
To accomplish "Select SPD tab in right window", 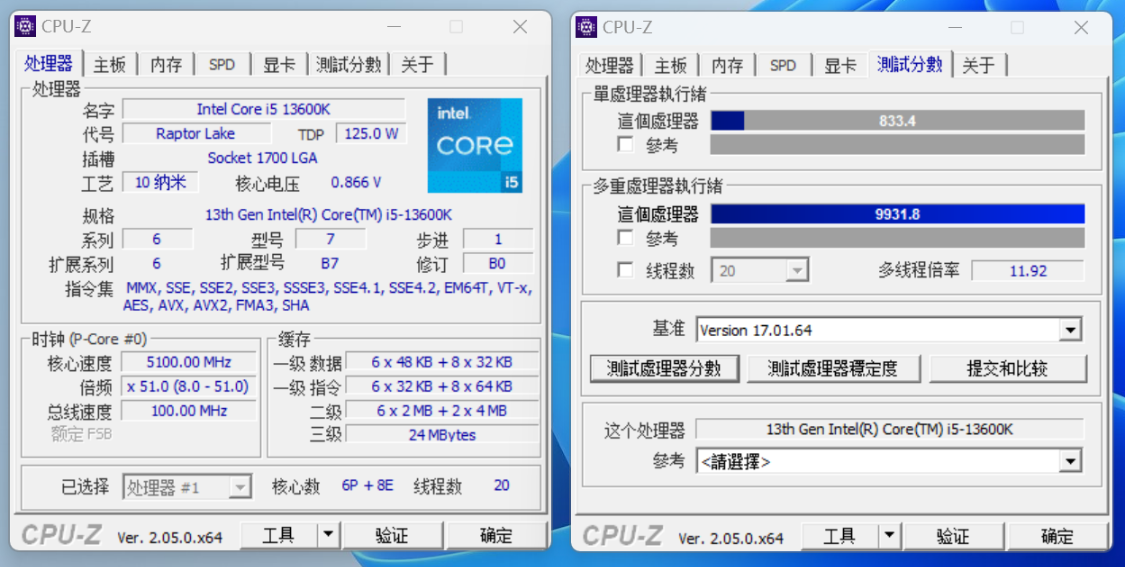I will (783, 65).
